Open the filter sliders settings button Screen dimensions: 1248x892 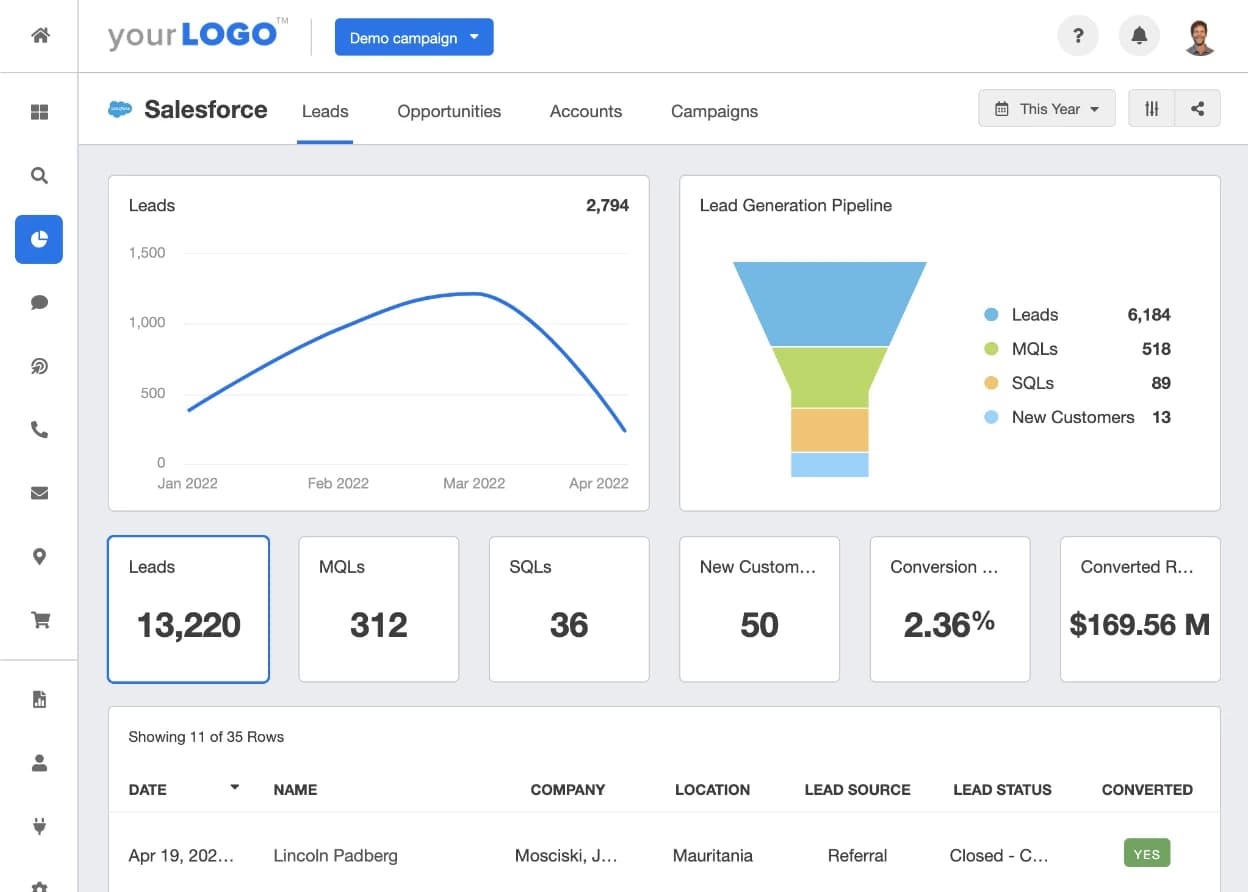tap(1152, 109)
